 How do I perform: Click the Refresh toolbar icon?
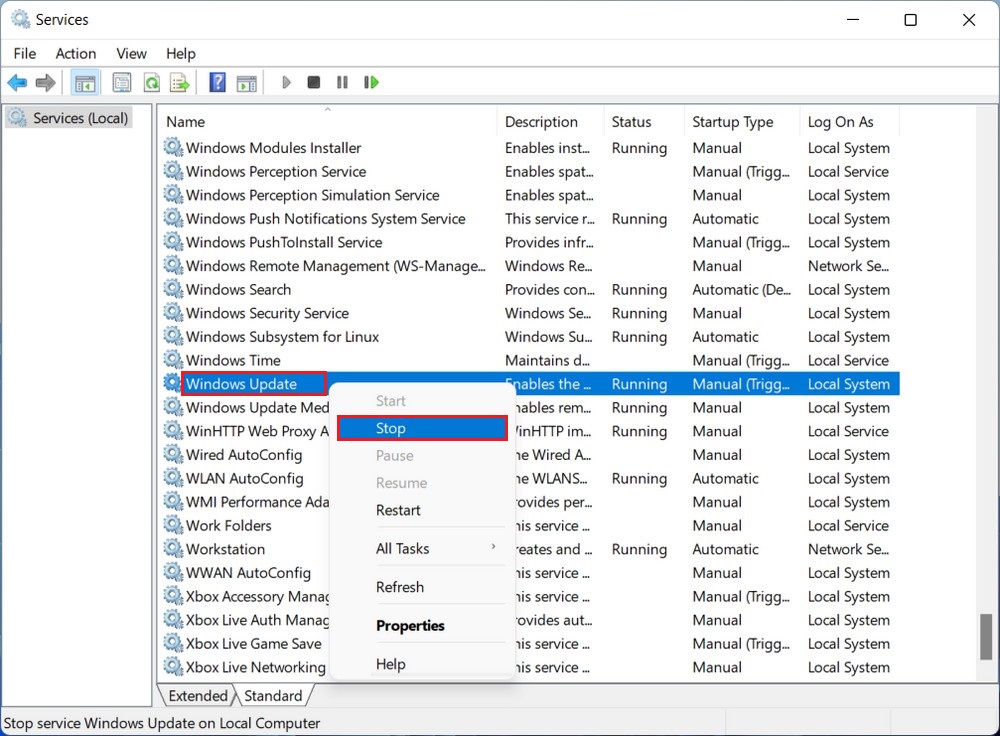pyautogui.click(x=152, y=82)
